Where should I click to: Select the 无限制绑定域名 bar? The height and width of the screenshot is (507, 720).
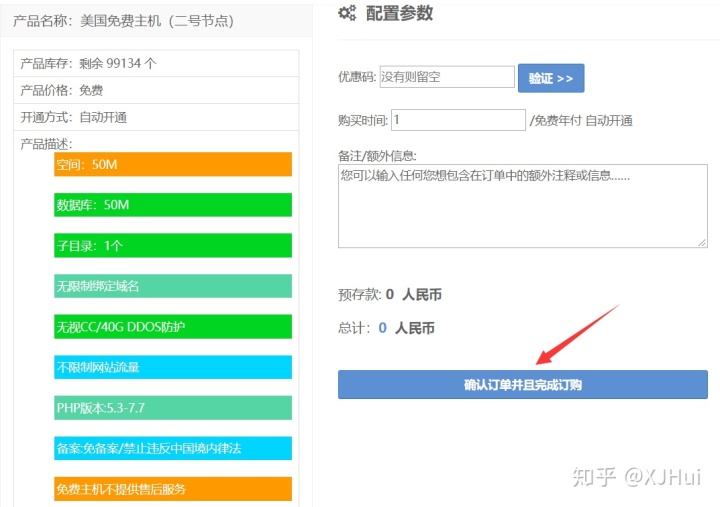[173, 286]
